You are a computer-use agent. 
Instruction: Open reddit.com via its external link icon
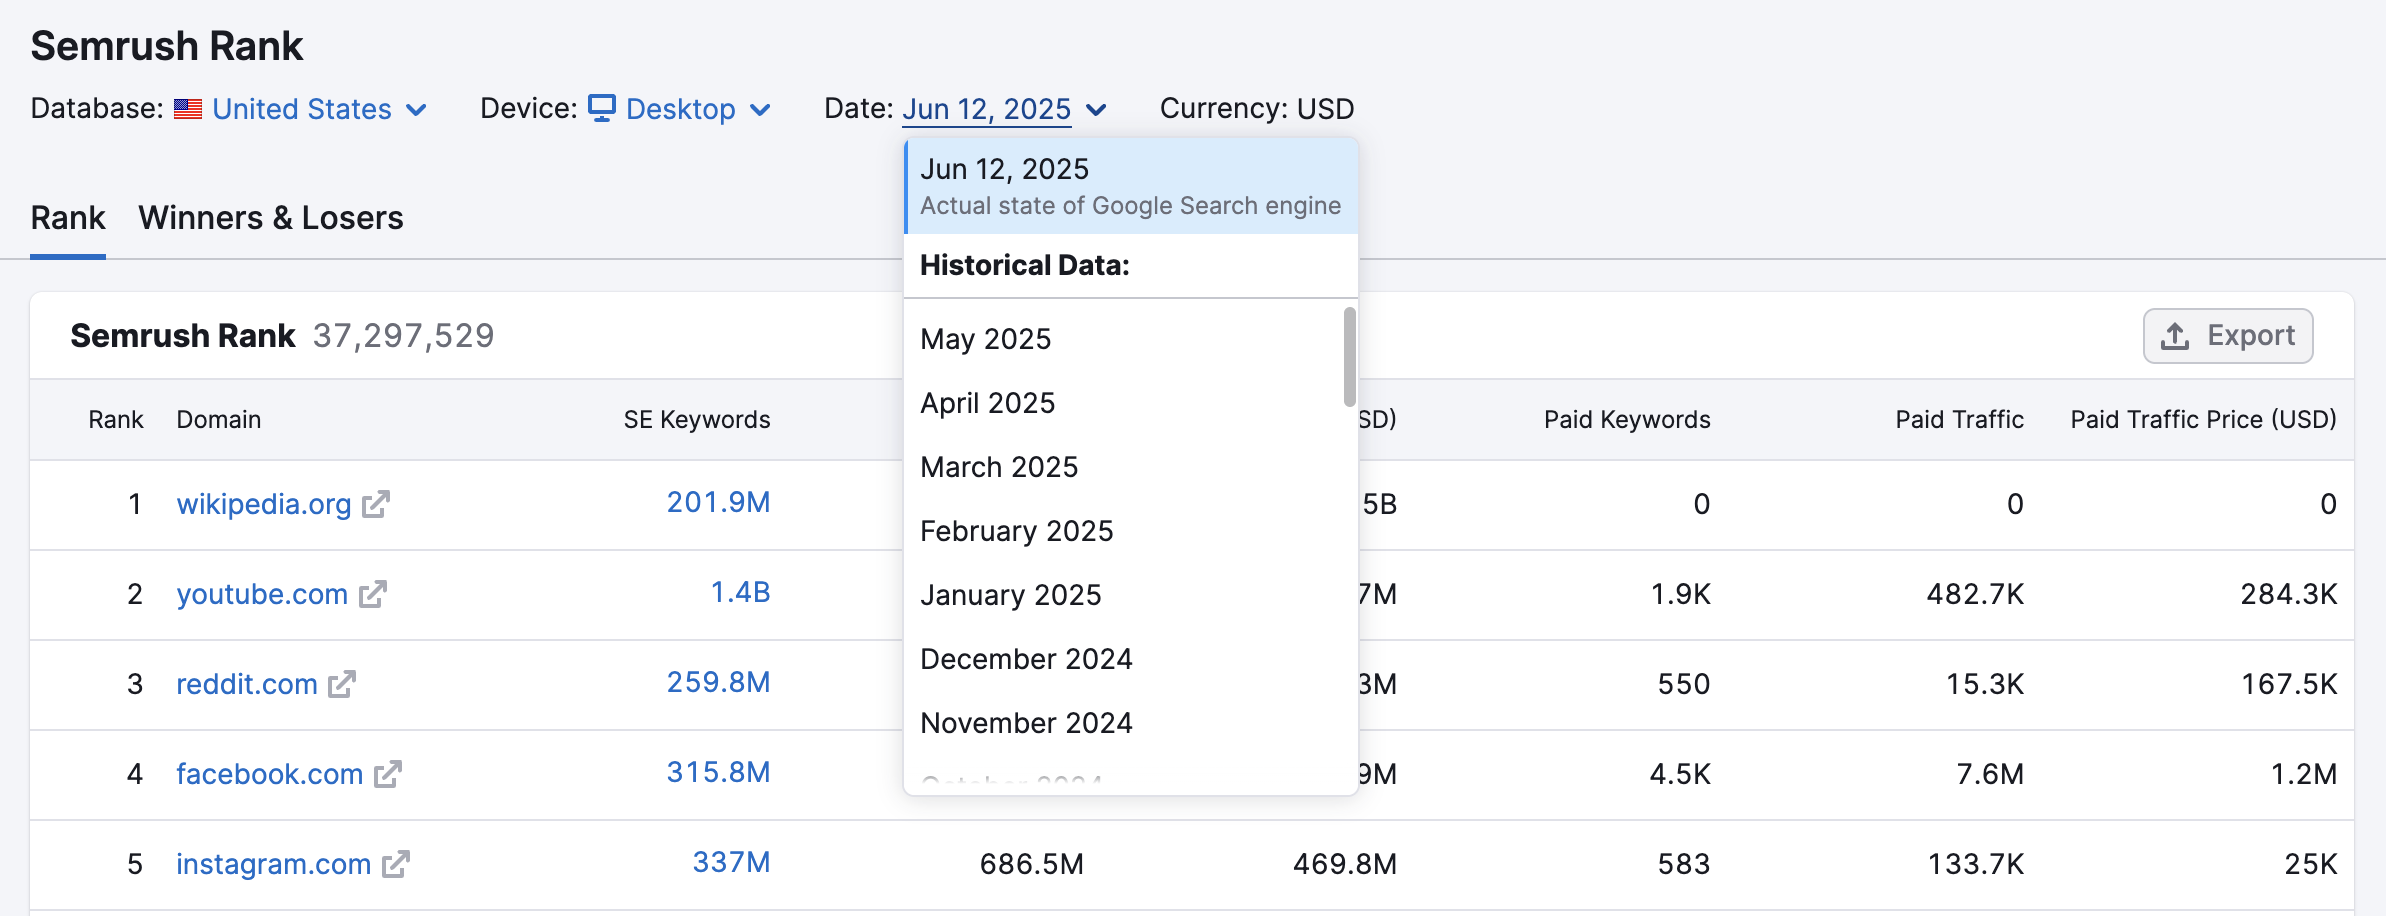[339, 684]
